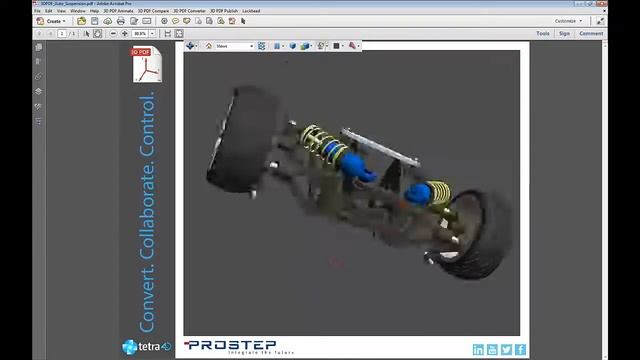Click the zoom percentage field
The height and width of the screenshot is (360, 640).
pos(140,33)
